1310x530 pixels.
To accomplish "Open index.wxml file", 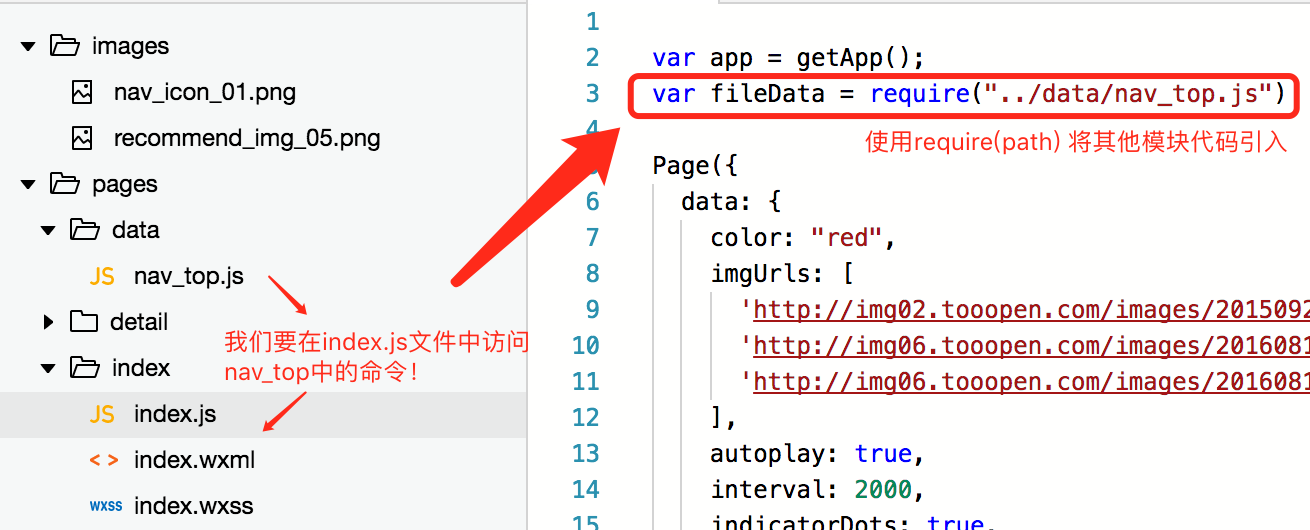I will (x=195, y=460).
